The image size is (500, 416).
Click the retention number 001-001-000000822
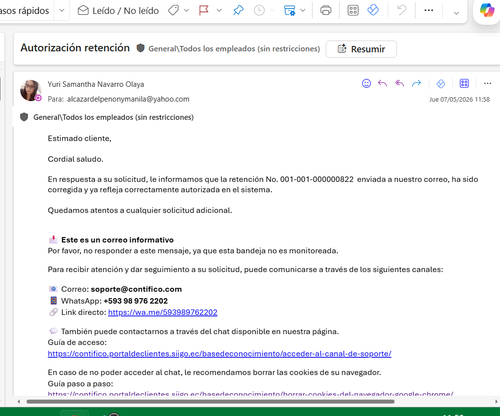point(317,179)
